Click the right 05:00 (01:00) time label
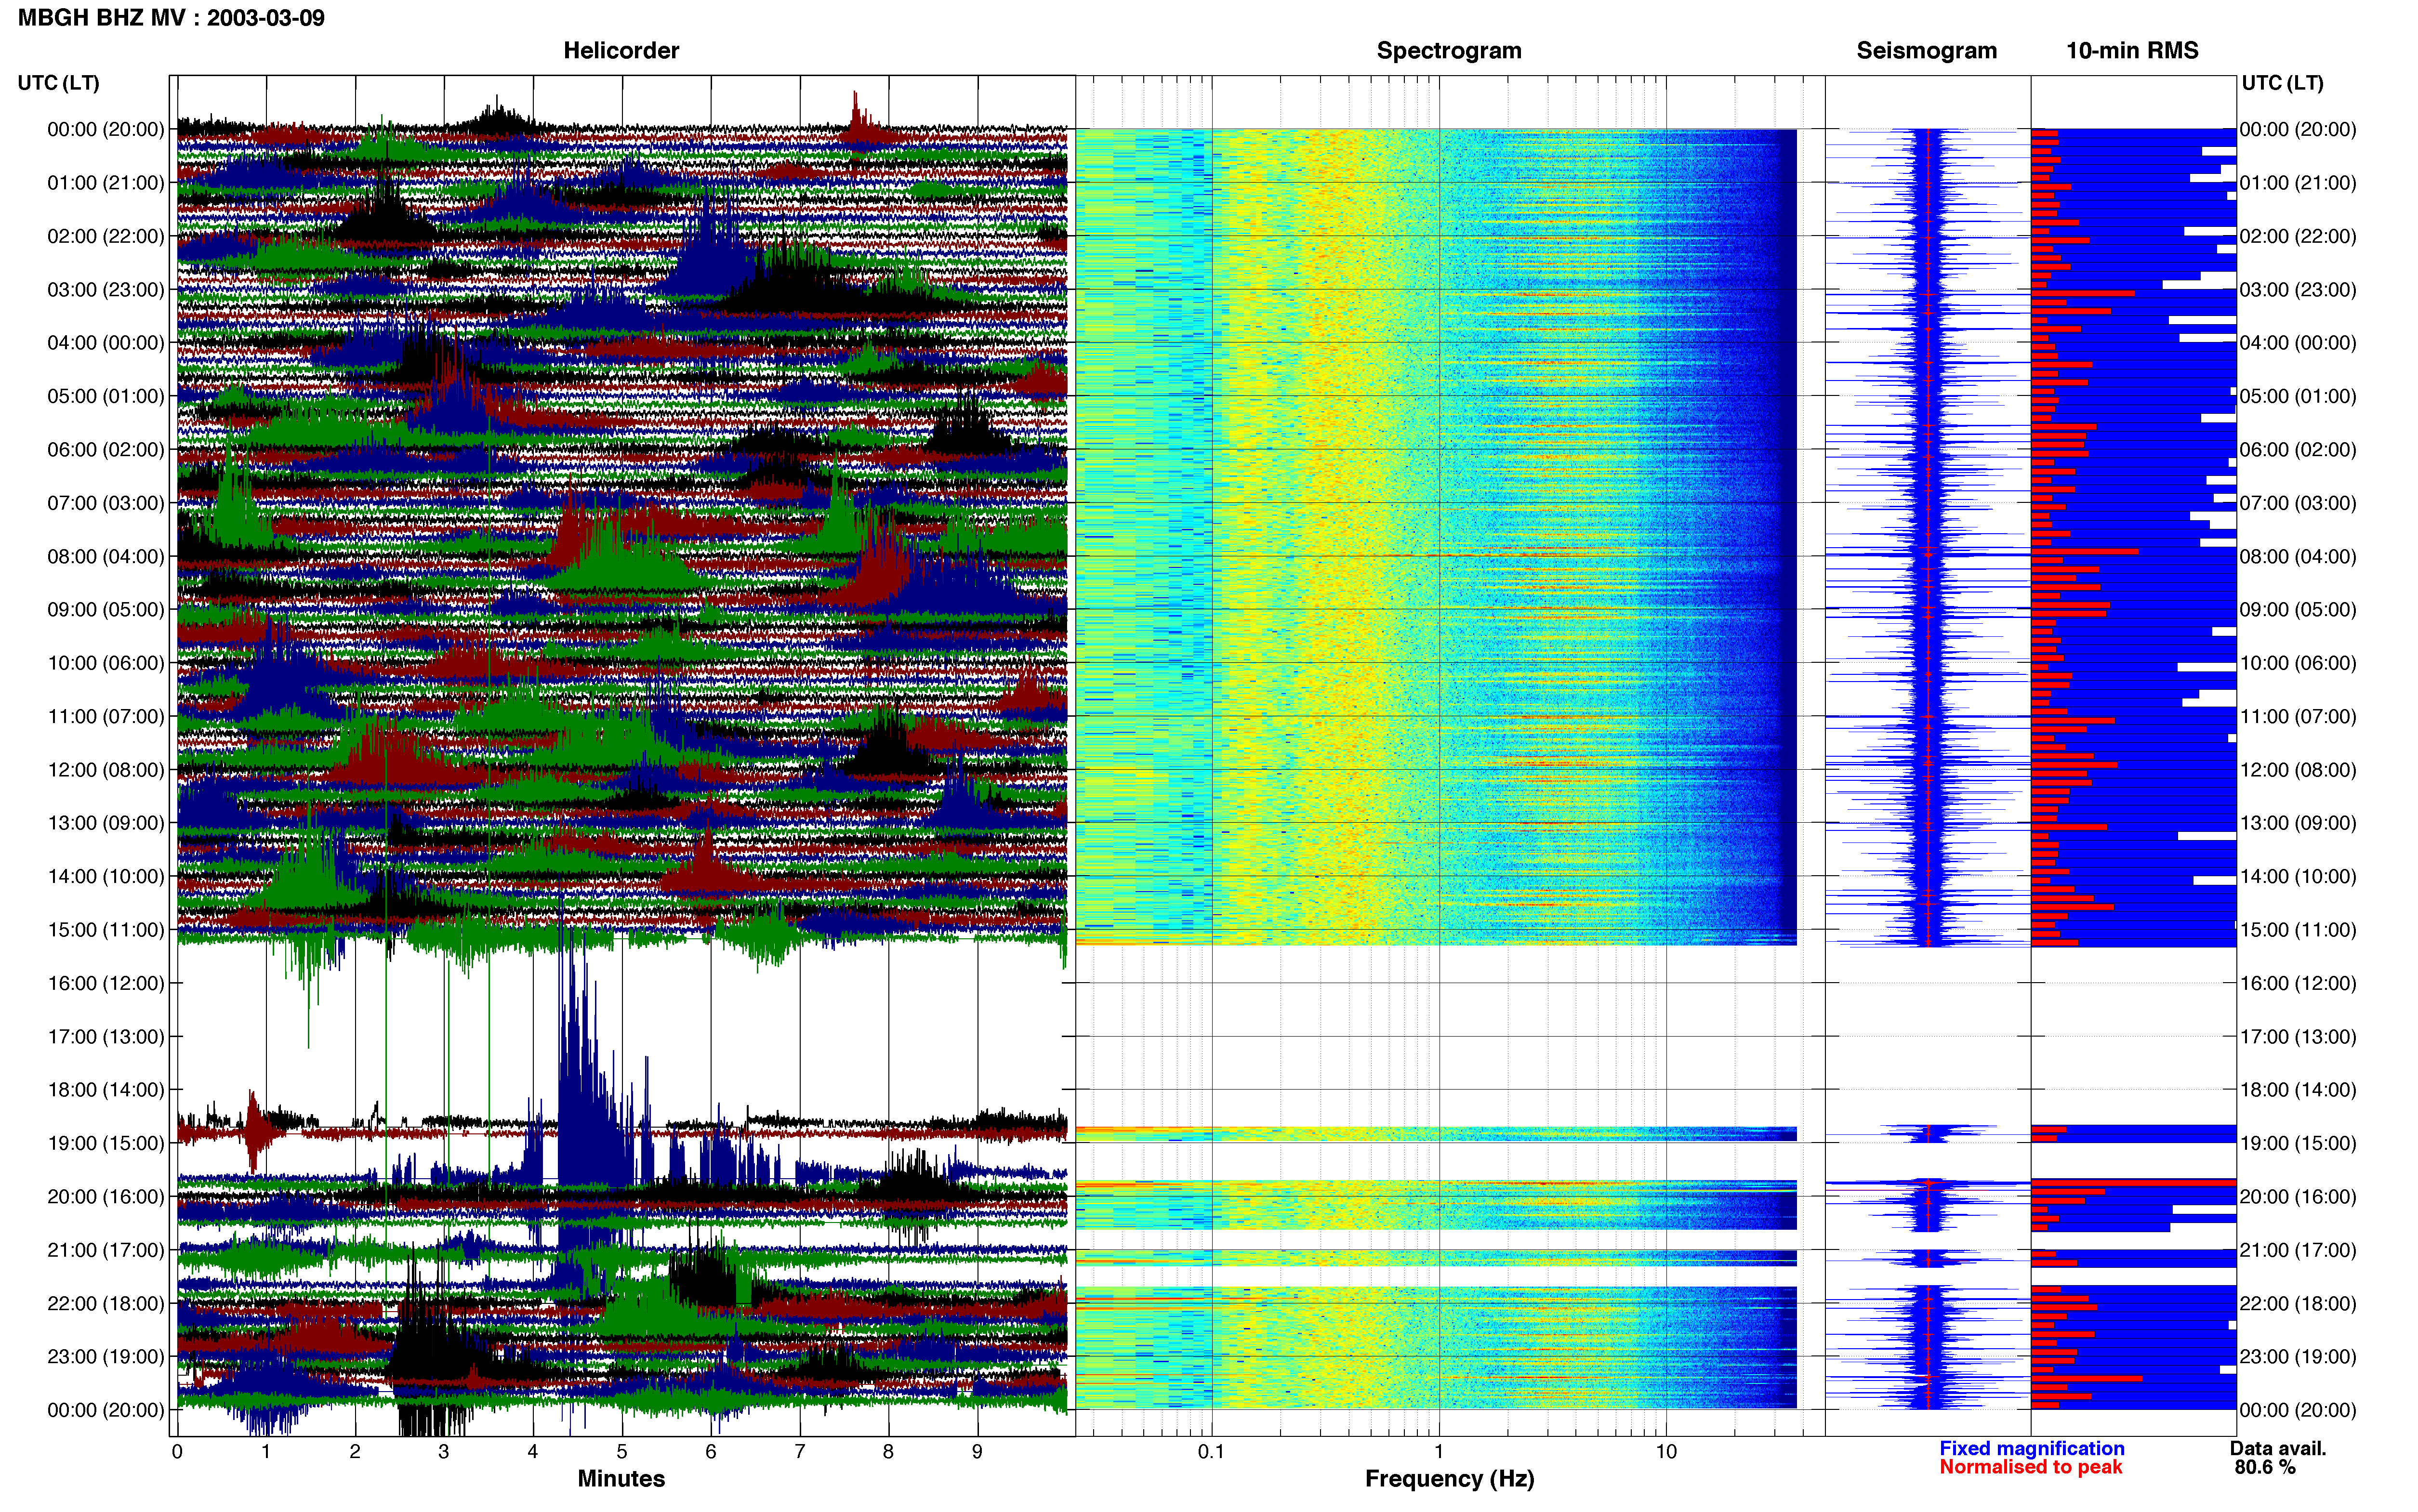The image size is (2418, 1512). click(2298, 397)
